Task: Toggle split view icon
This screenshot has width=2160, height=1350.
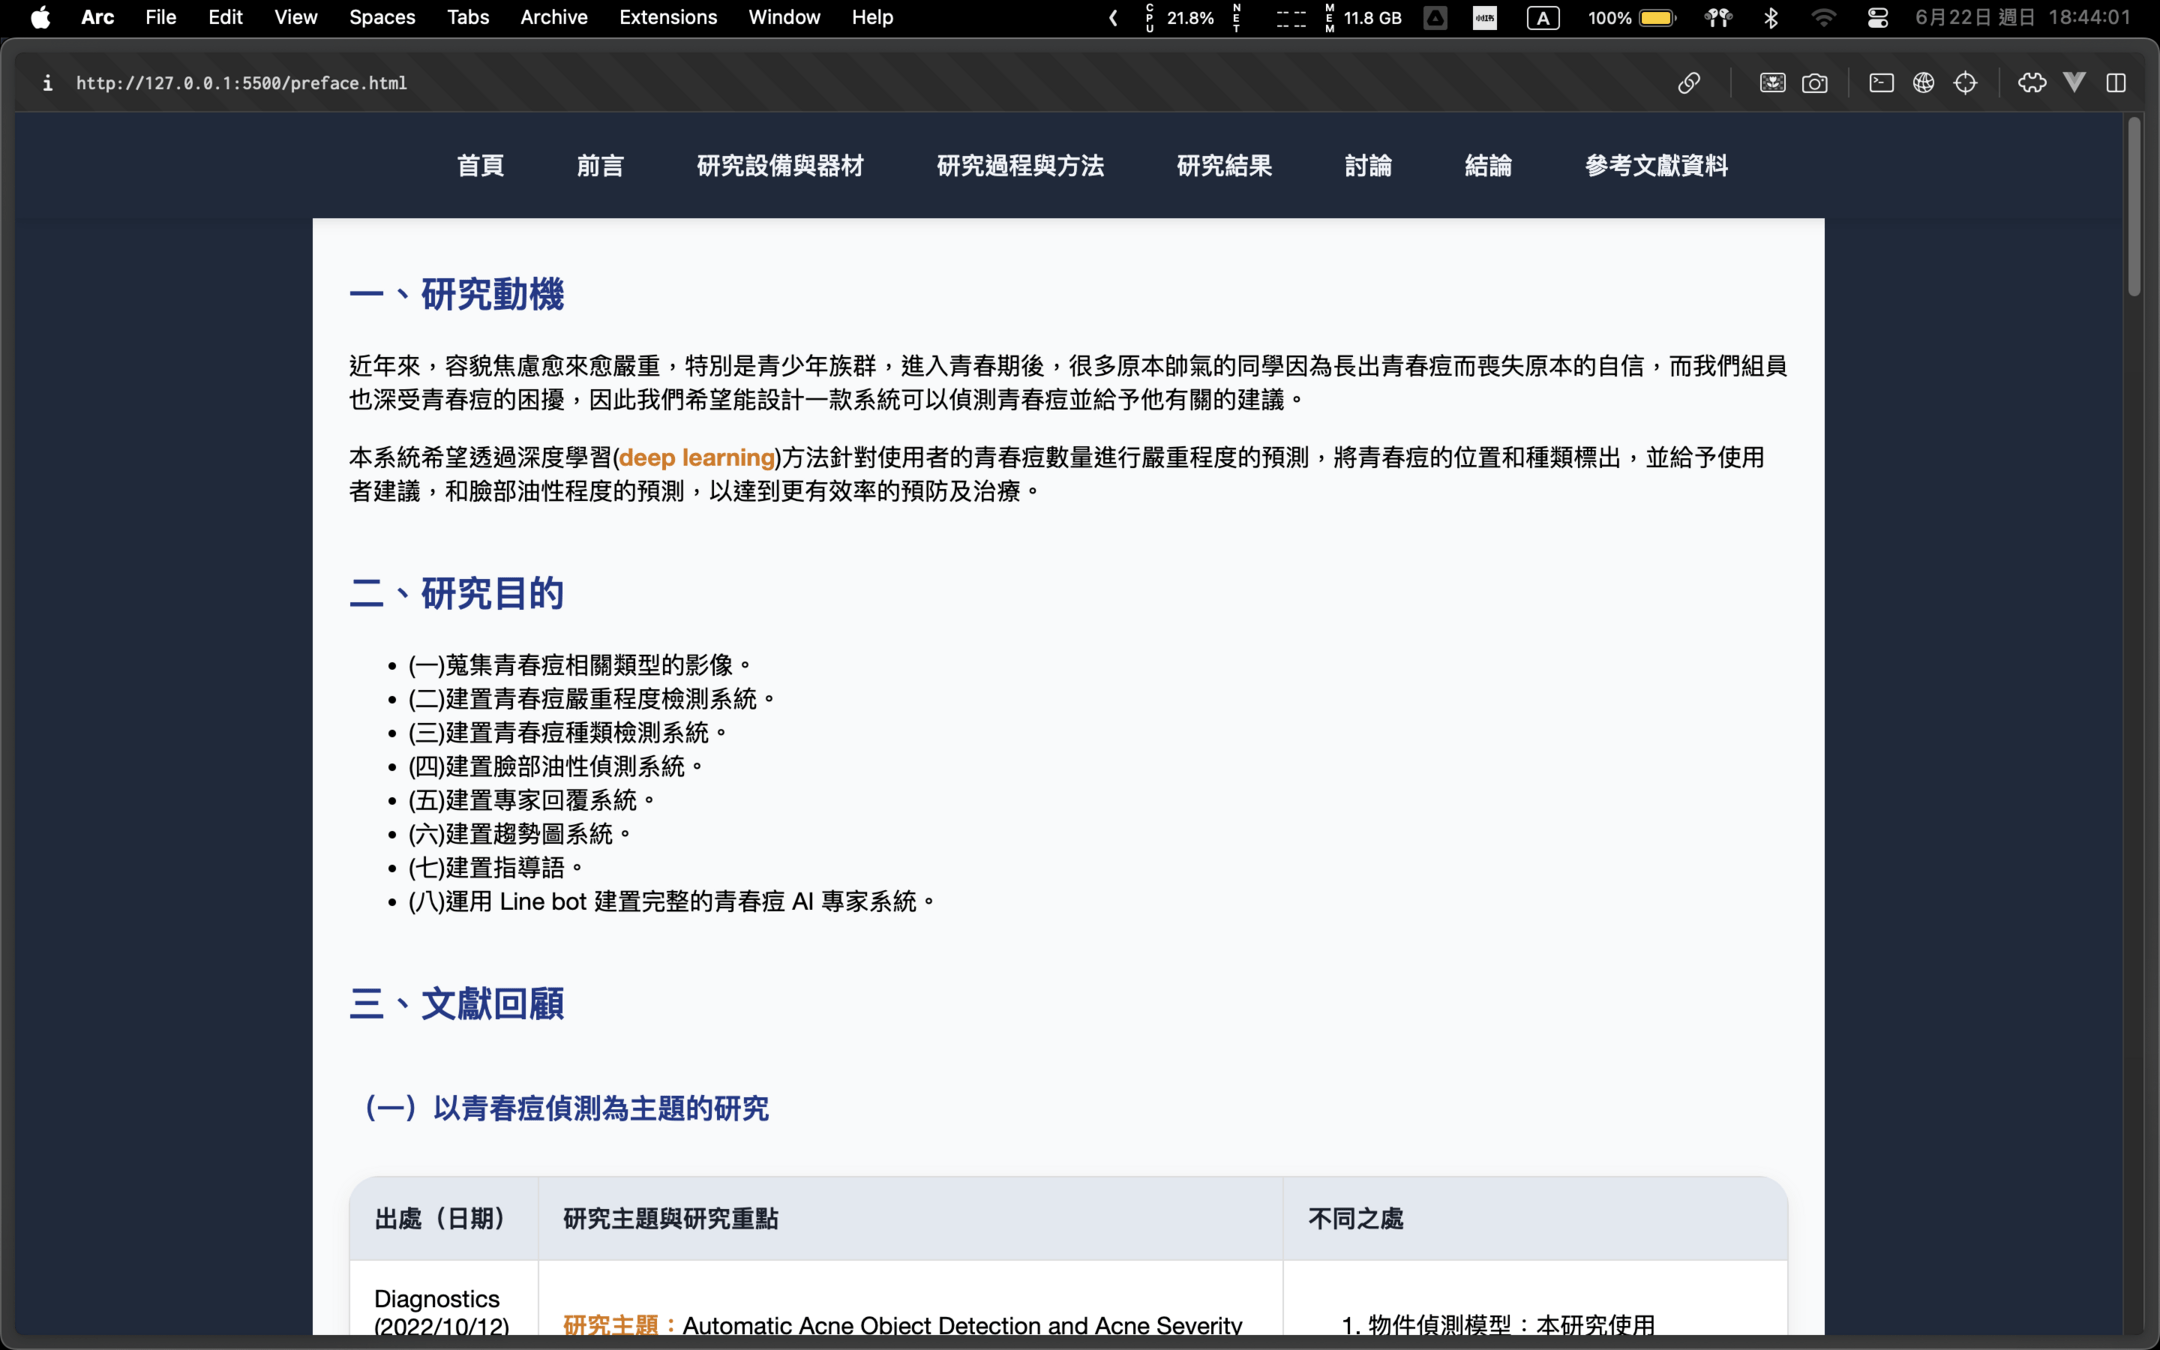Action: point(2116,83)
